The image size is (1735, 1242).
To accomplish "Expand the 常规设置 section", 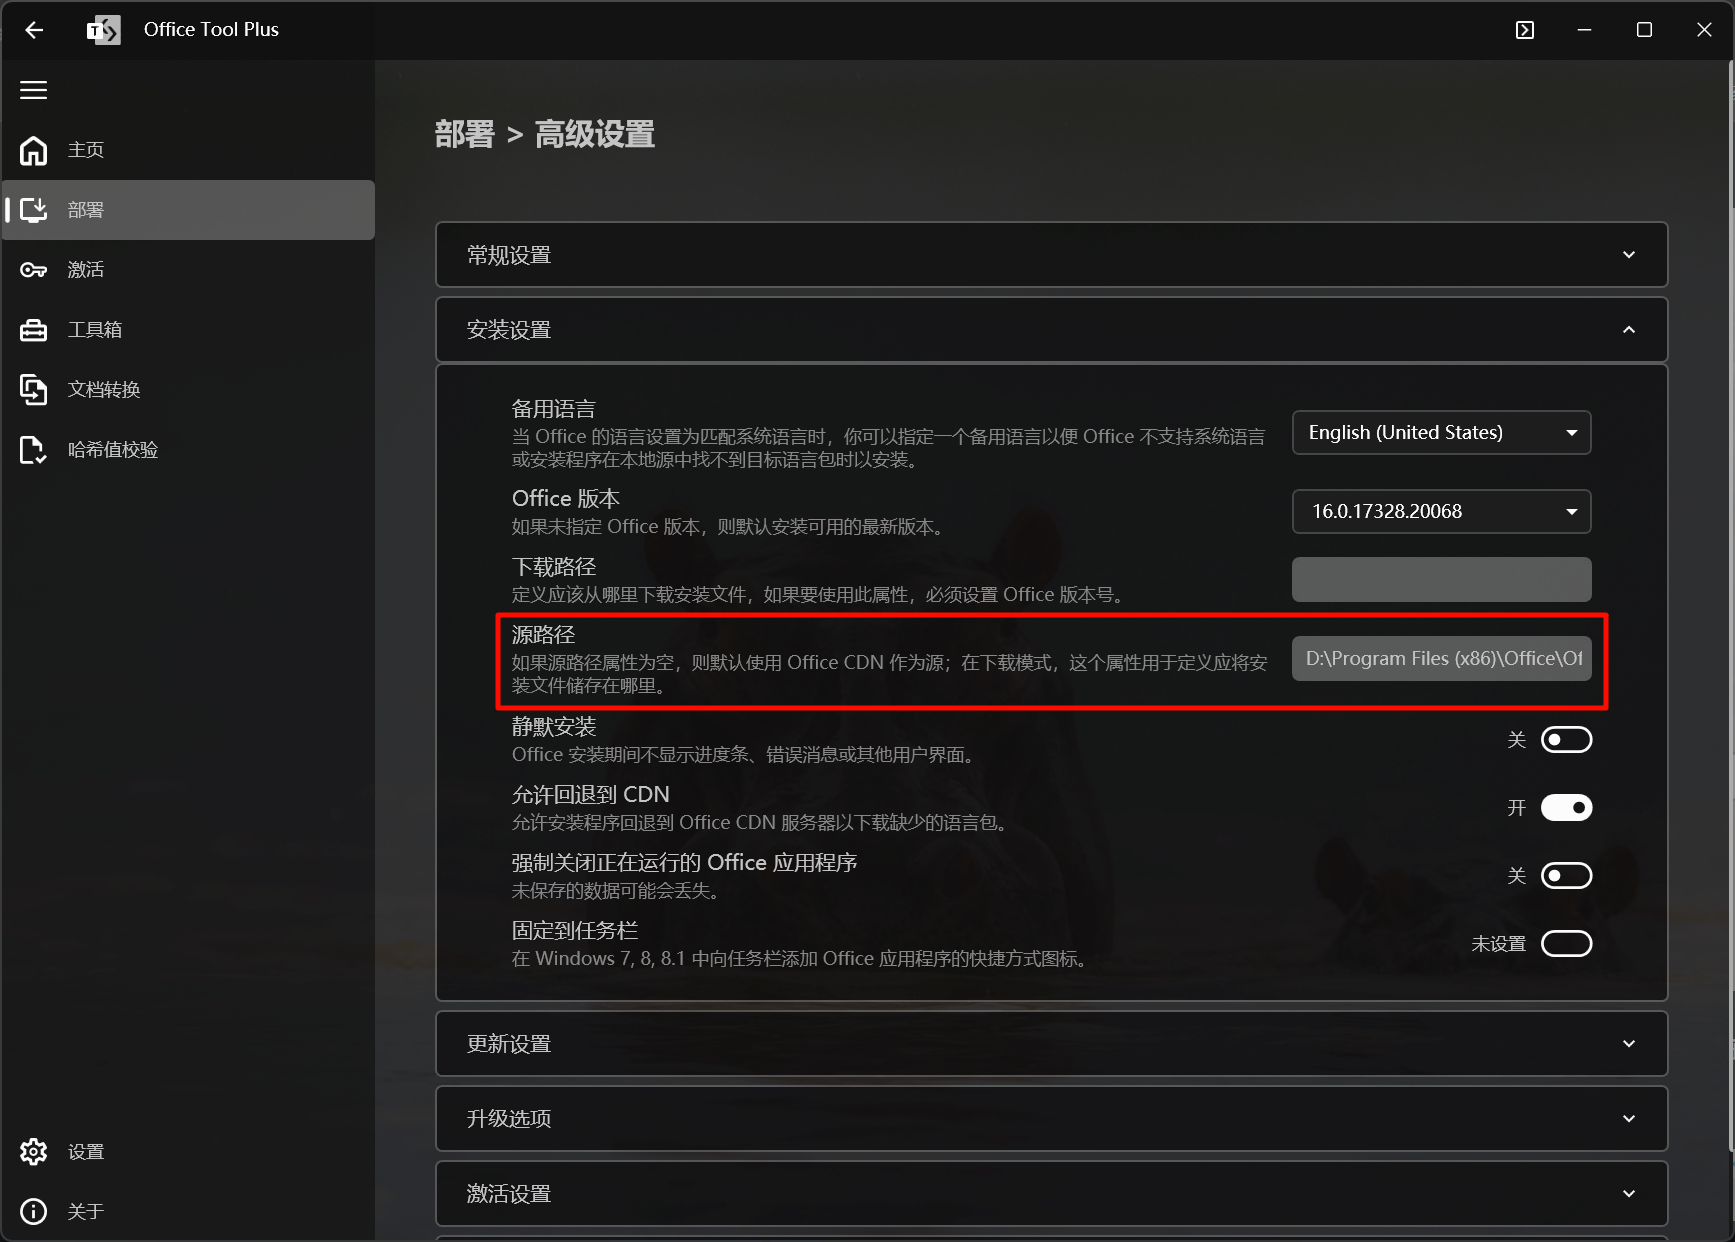I will click(x=1050, y=255).
